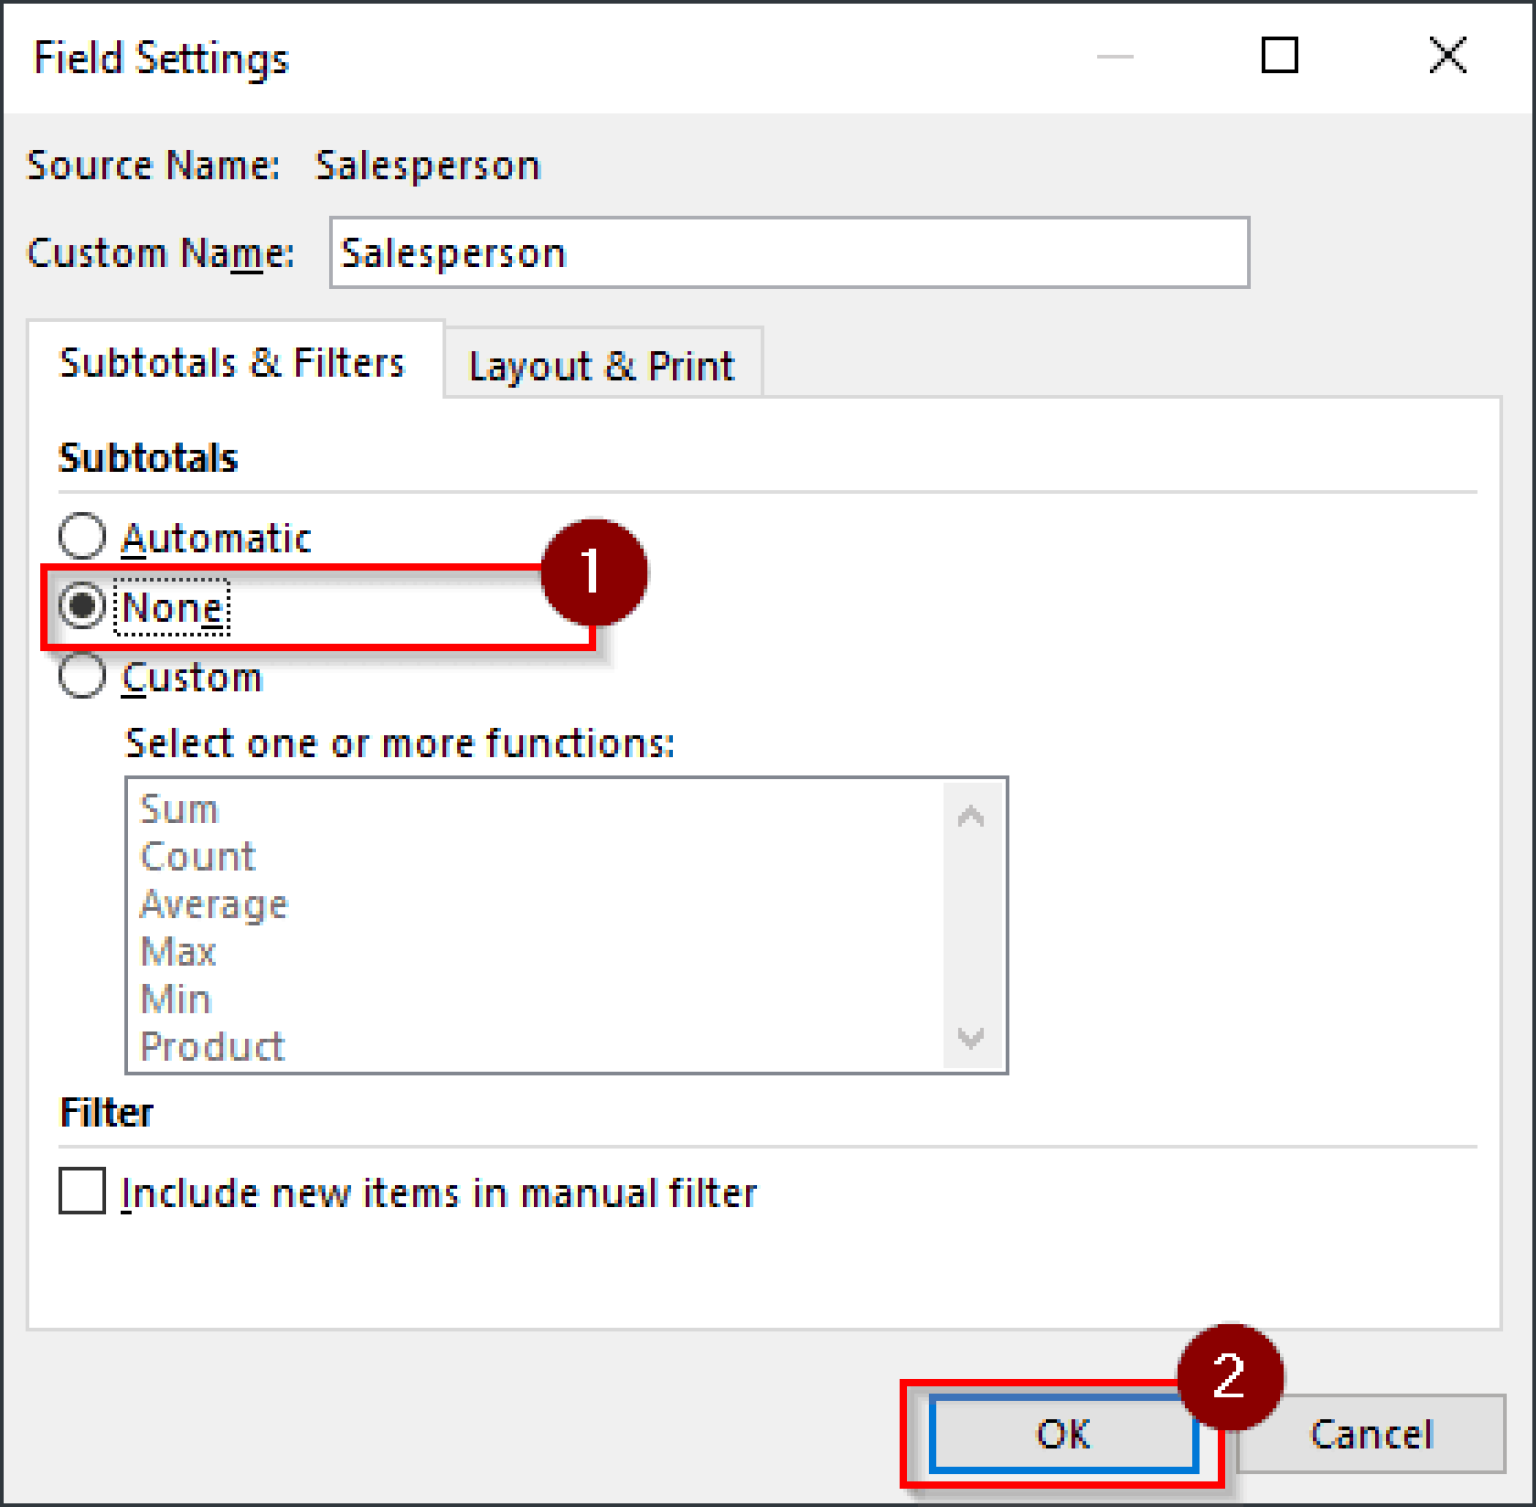
Task: Select Min from the functions list
Action: click(176, 998)
